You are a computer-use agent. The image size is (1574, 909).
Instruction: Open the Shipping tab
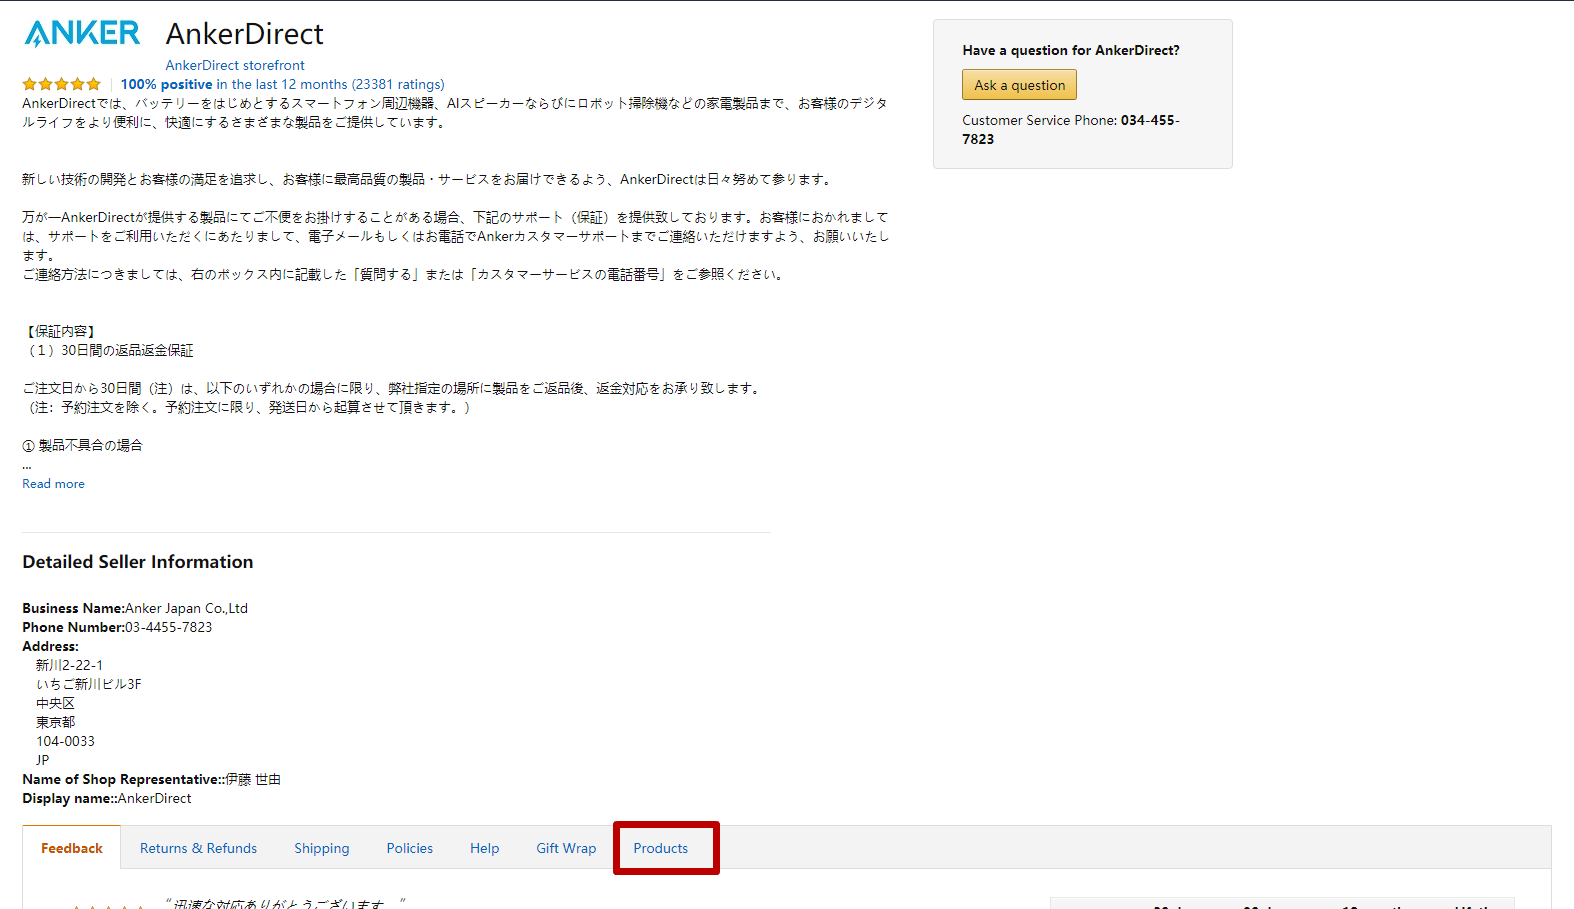coord(322,848)
